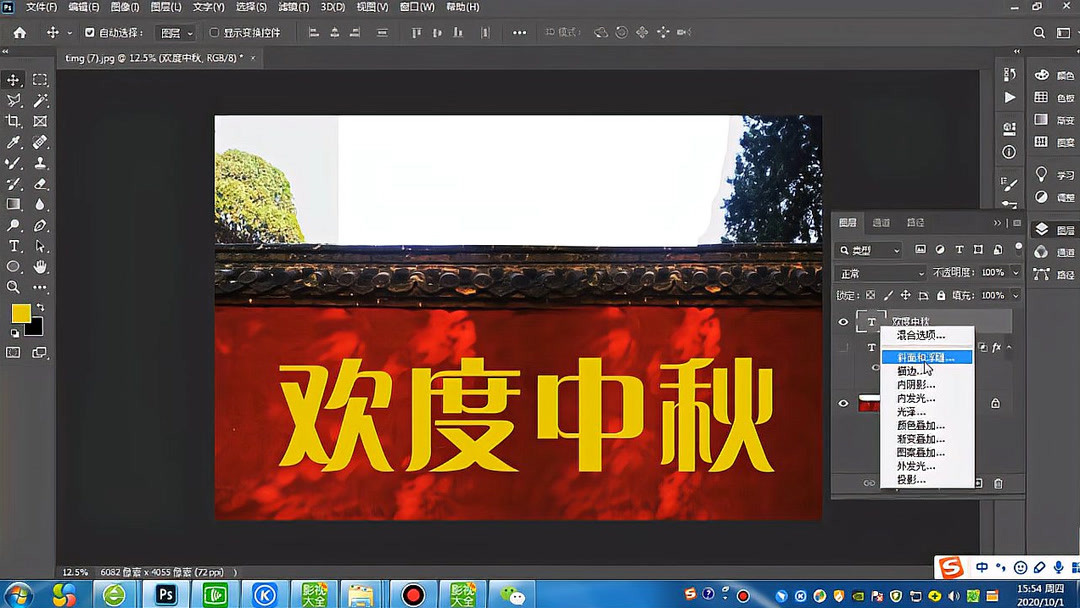Toggle the 自动选择 checkbox in options bar
The width and height of the screenshot is (1080, 608).
coord(91,32)
